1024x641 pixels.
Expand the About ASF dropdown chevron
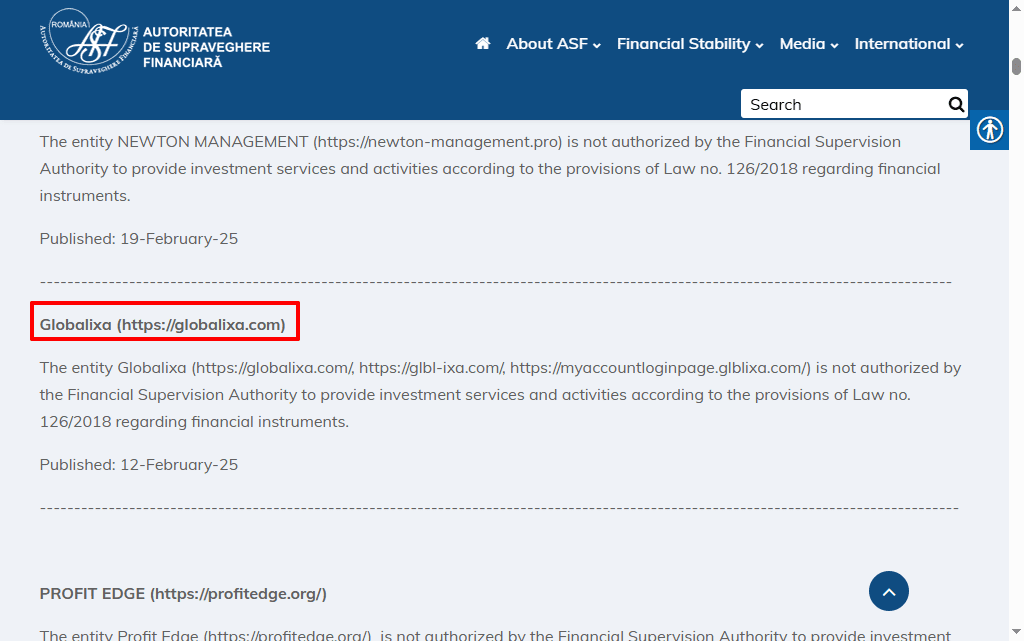pos(597,46)
